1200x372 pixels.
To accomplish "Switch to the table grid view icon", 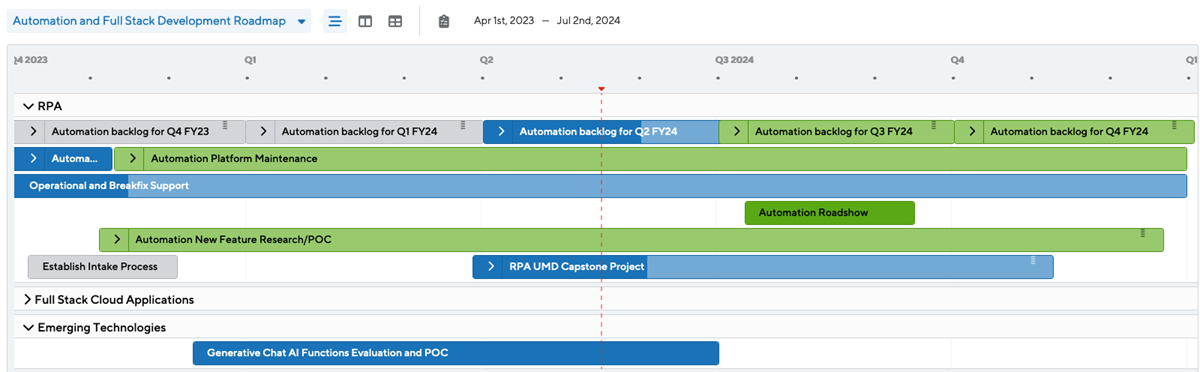I will point(395,21).
